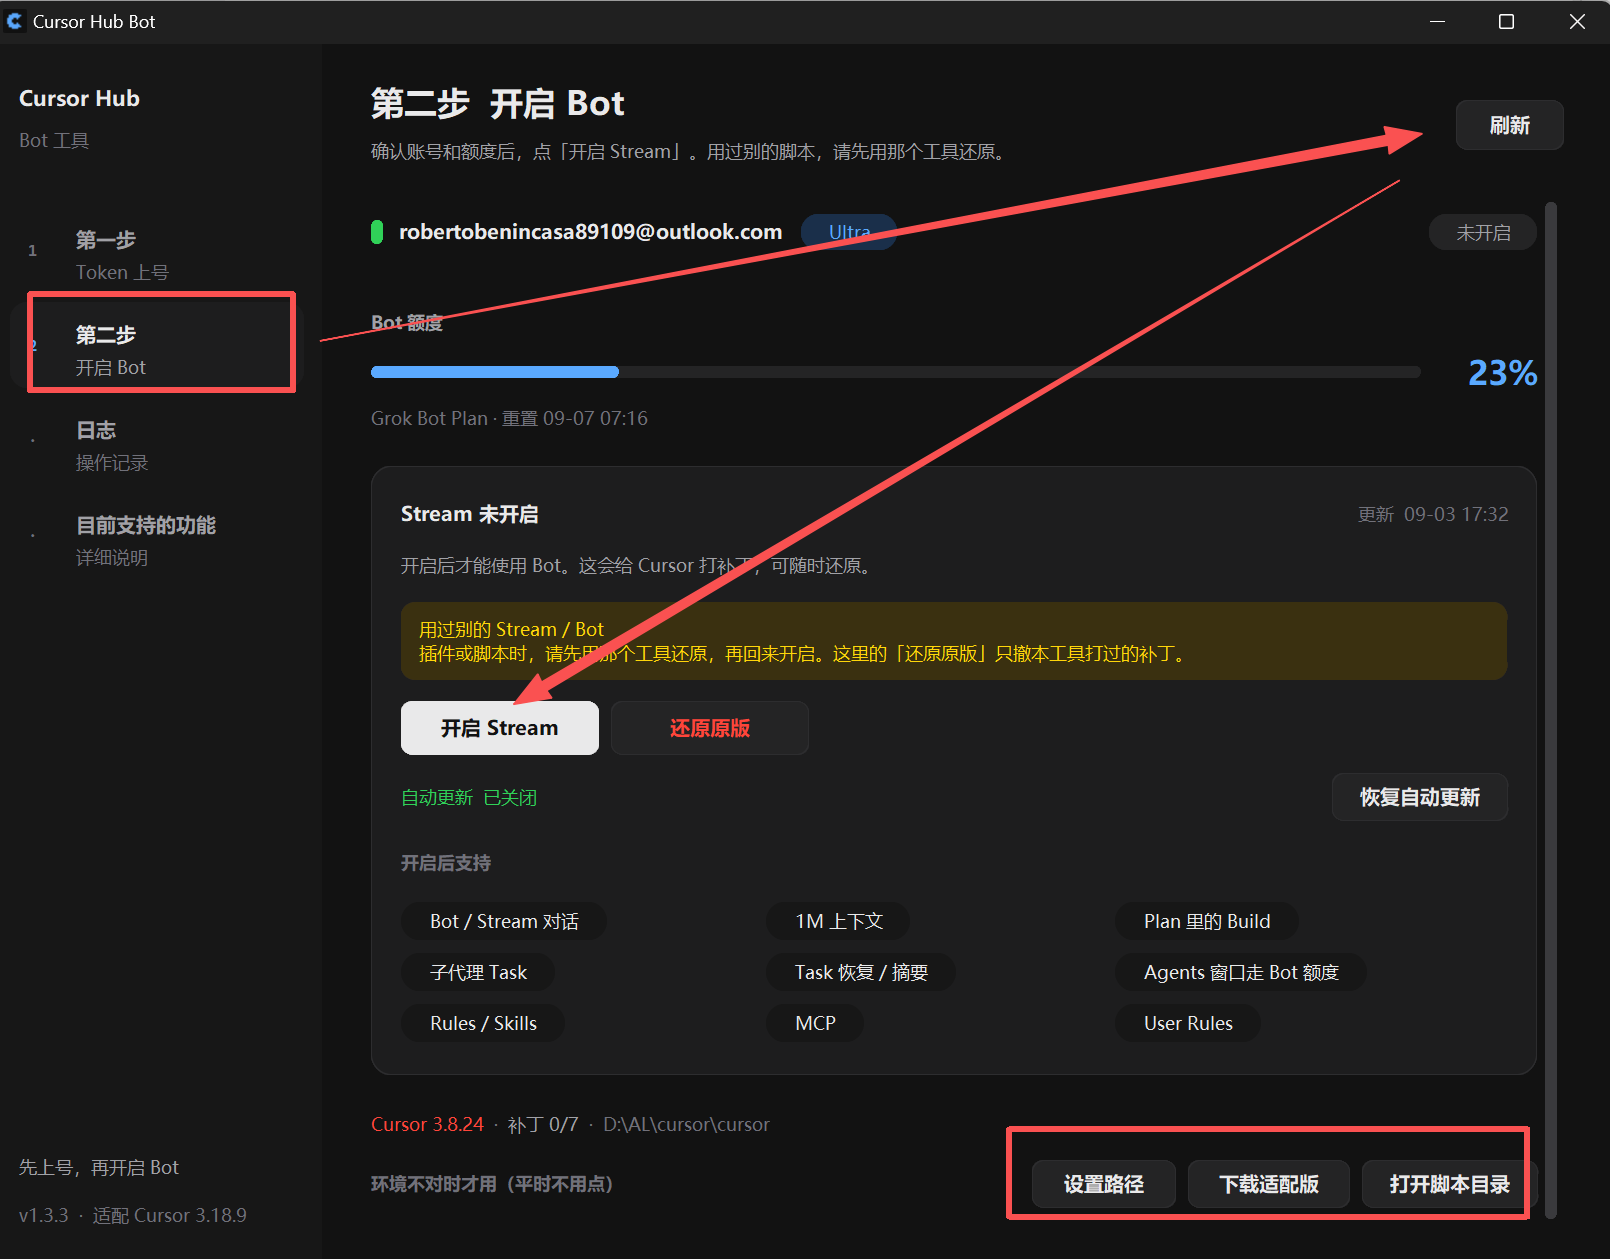Screen dimensions: 1610x1259
Task: Click the 打开脚本目录 button
Action: click(1449, 1184)
